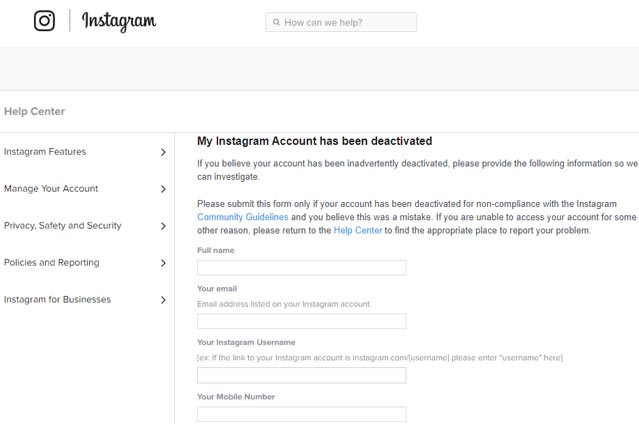Click the Instagram camera logo icon

[x=44, y=20]
